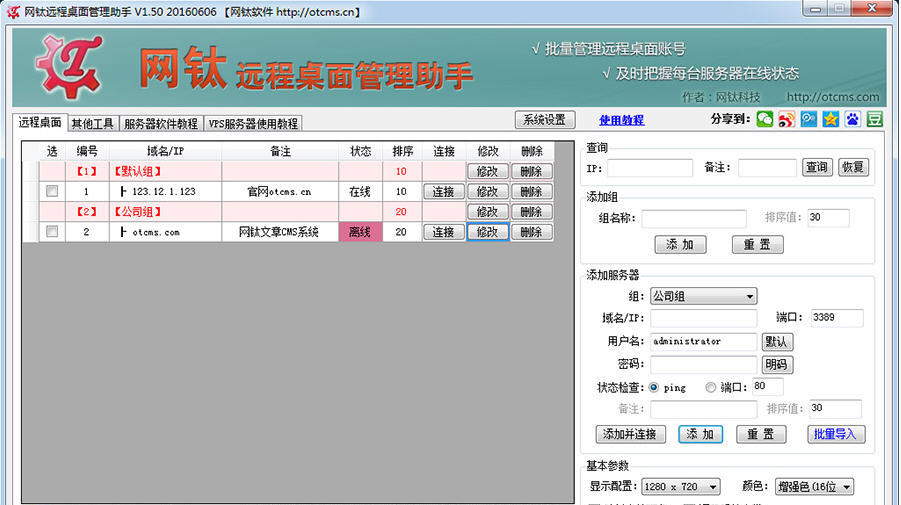Click the IP query input field
Screen dimensions: 901x505
pos(650,168)
